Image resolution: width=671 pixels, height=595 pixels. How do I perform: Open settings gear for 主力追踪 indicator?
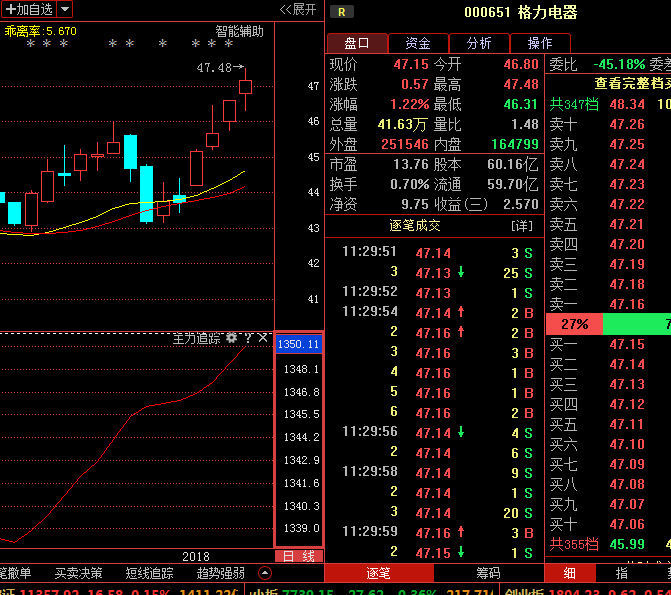tap(232, 339)
